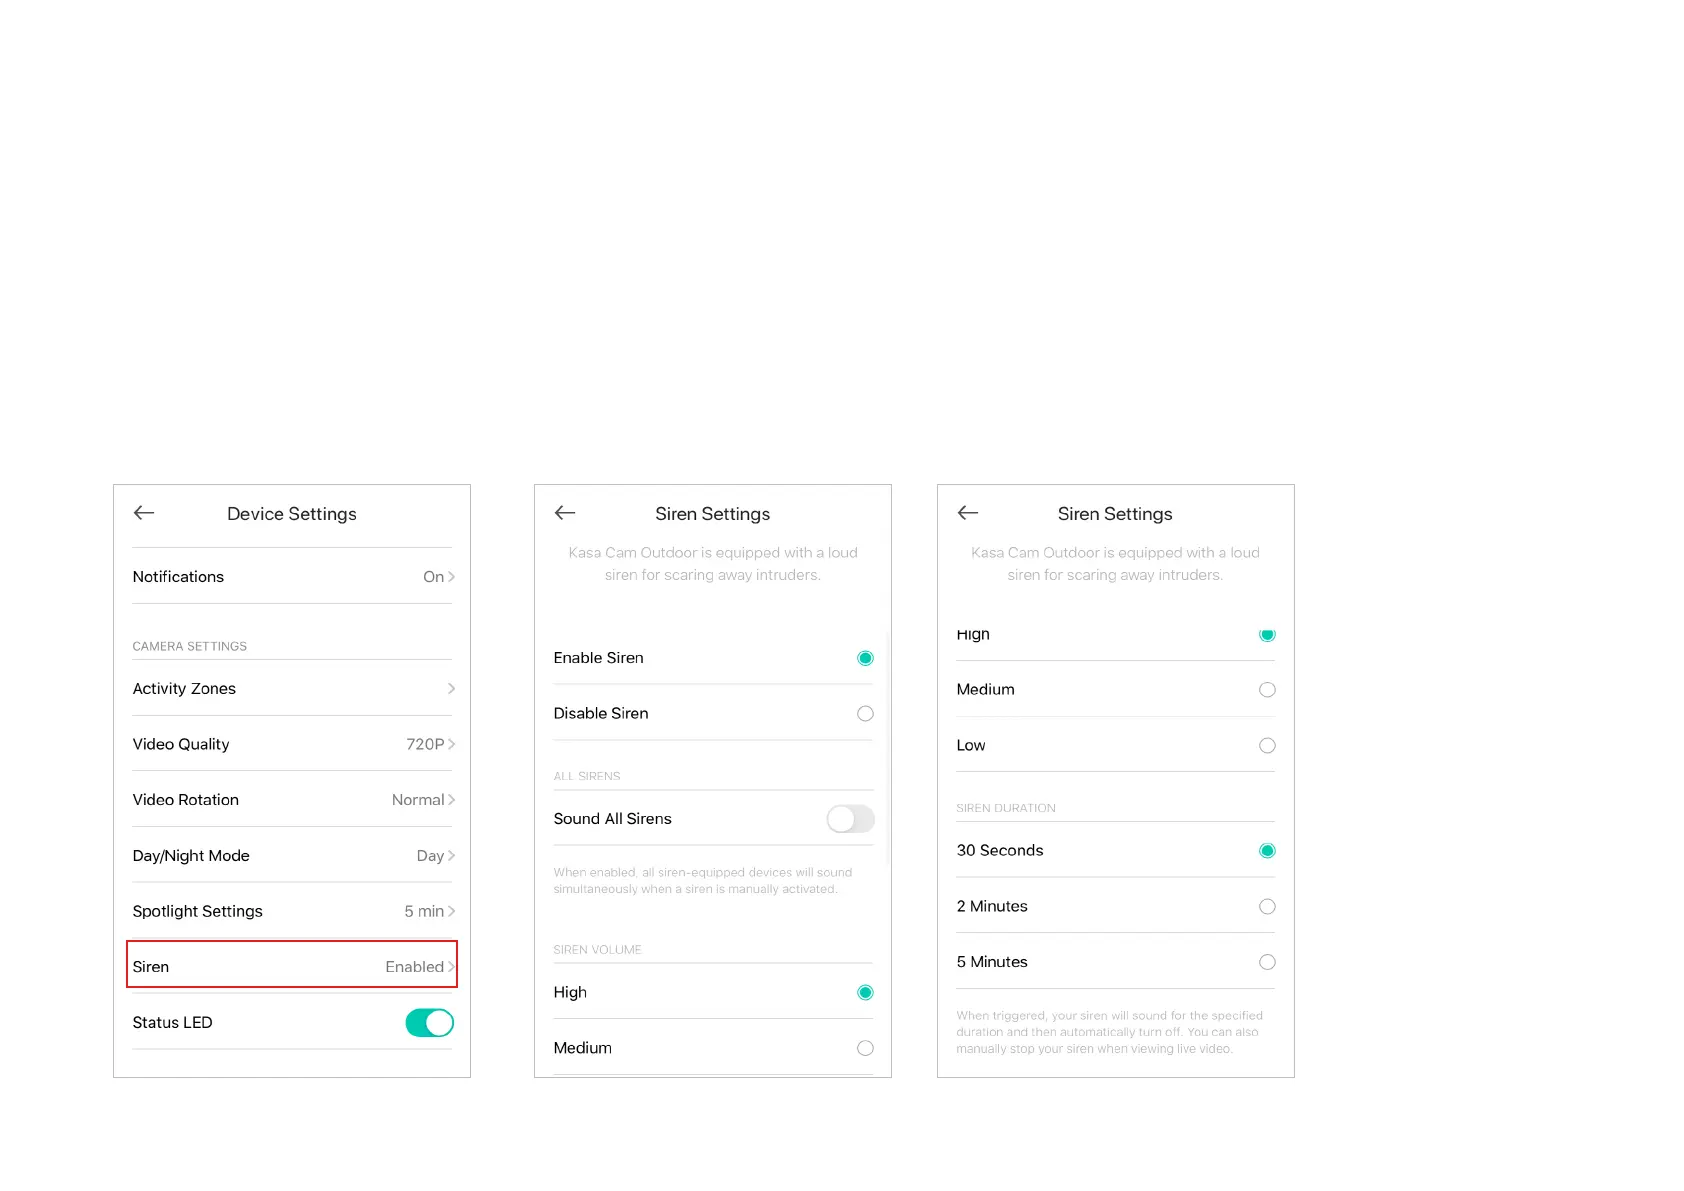Open Notifications settings chevron

point(451,577)
